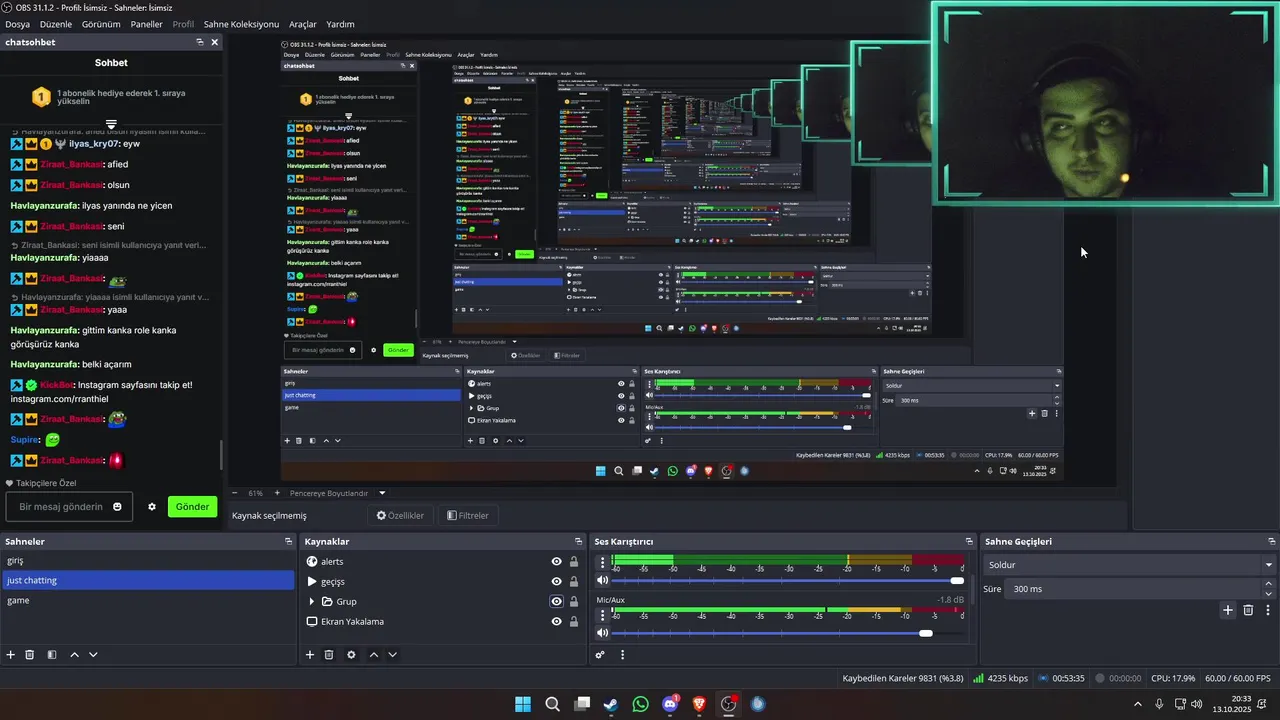Toggle lock on geçişs source
Viewport: 1280px width, 720px height.
pyautogui.click(x=574, y=582)
